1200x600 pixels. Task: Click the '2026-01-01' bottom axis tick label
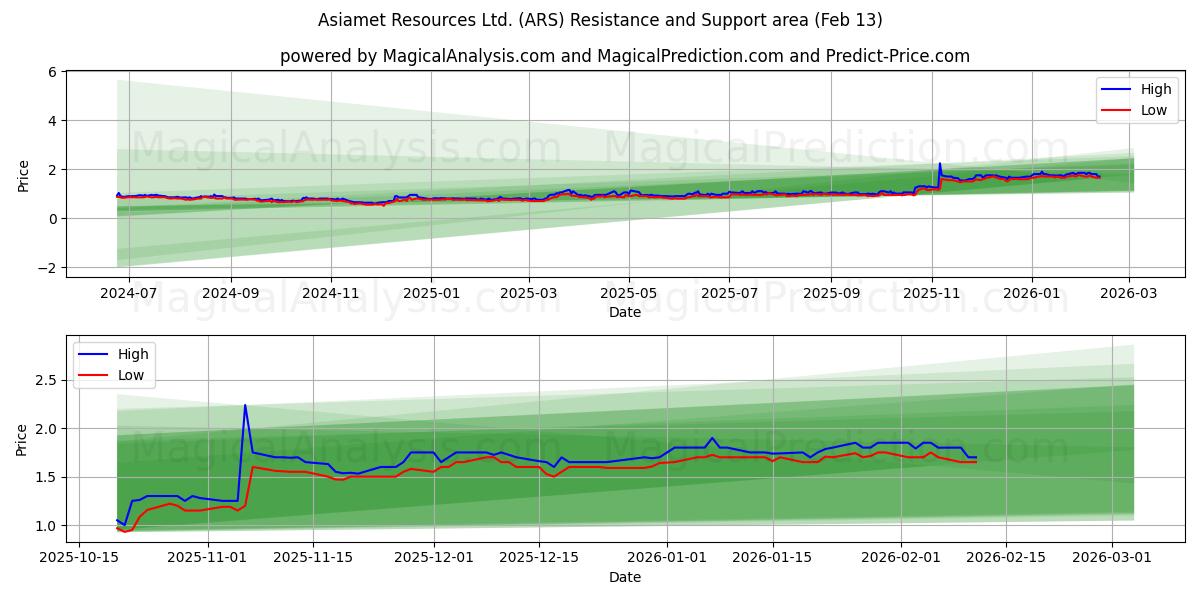coord(666,558)
